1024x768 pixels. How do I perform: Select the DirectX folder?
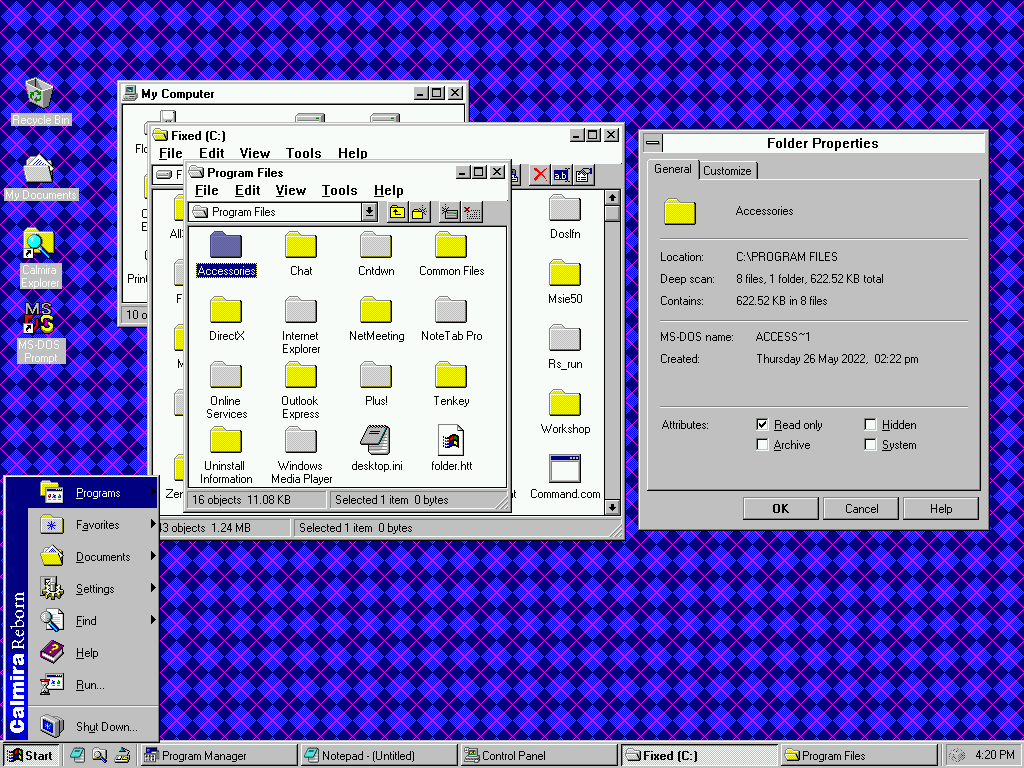(x=226, y=319)
